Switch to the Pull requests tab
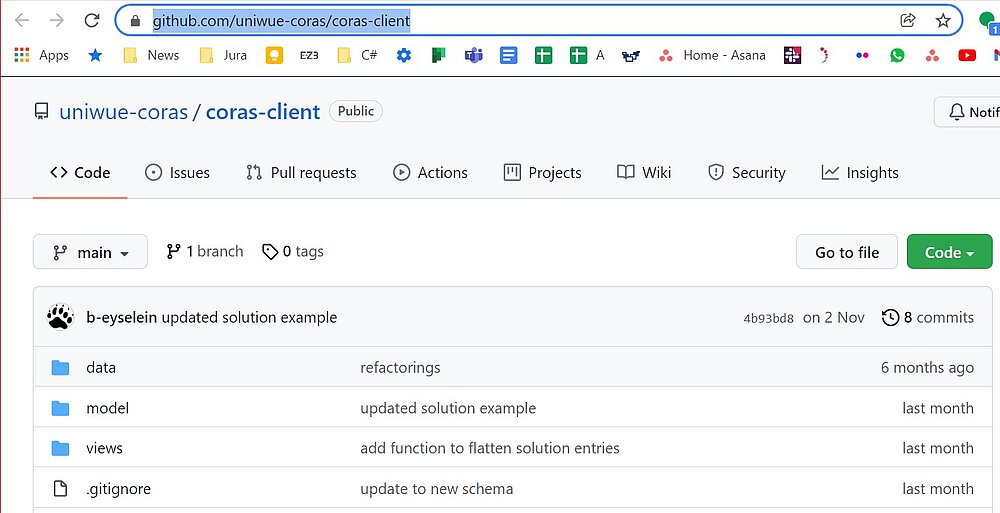1000x513 pixels. point(301,173)
